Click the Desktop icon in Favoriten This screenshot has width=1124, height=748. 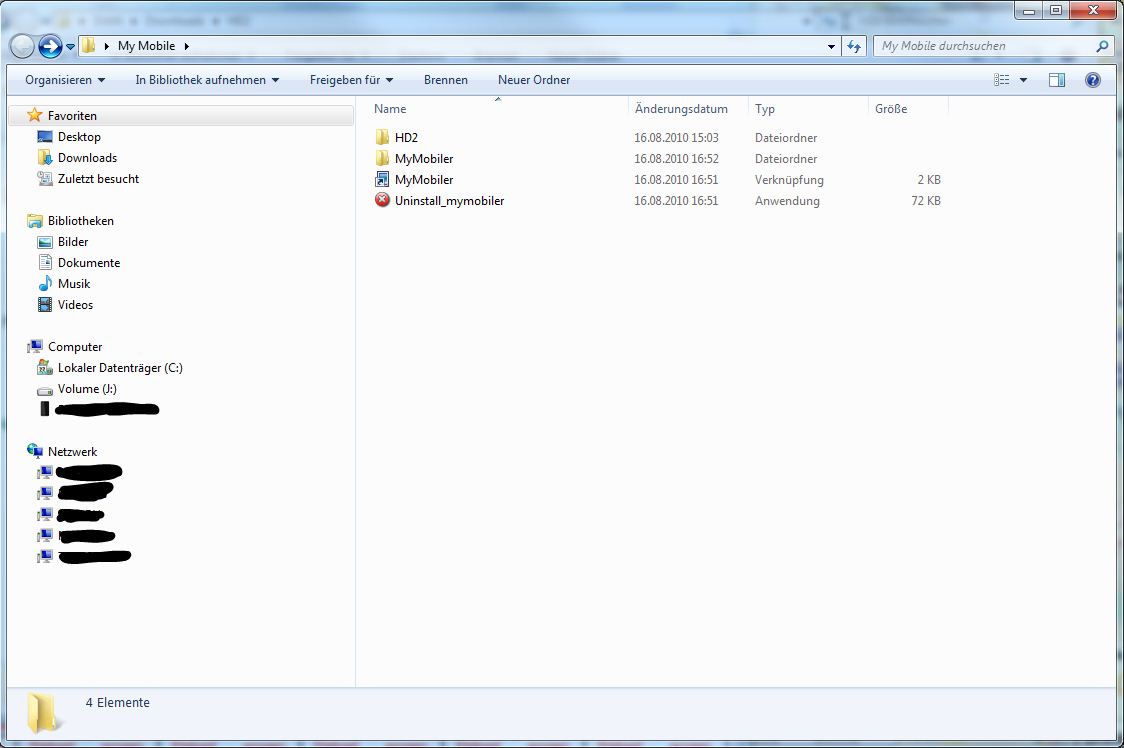[45, 136]
